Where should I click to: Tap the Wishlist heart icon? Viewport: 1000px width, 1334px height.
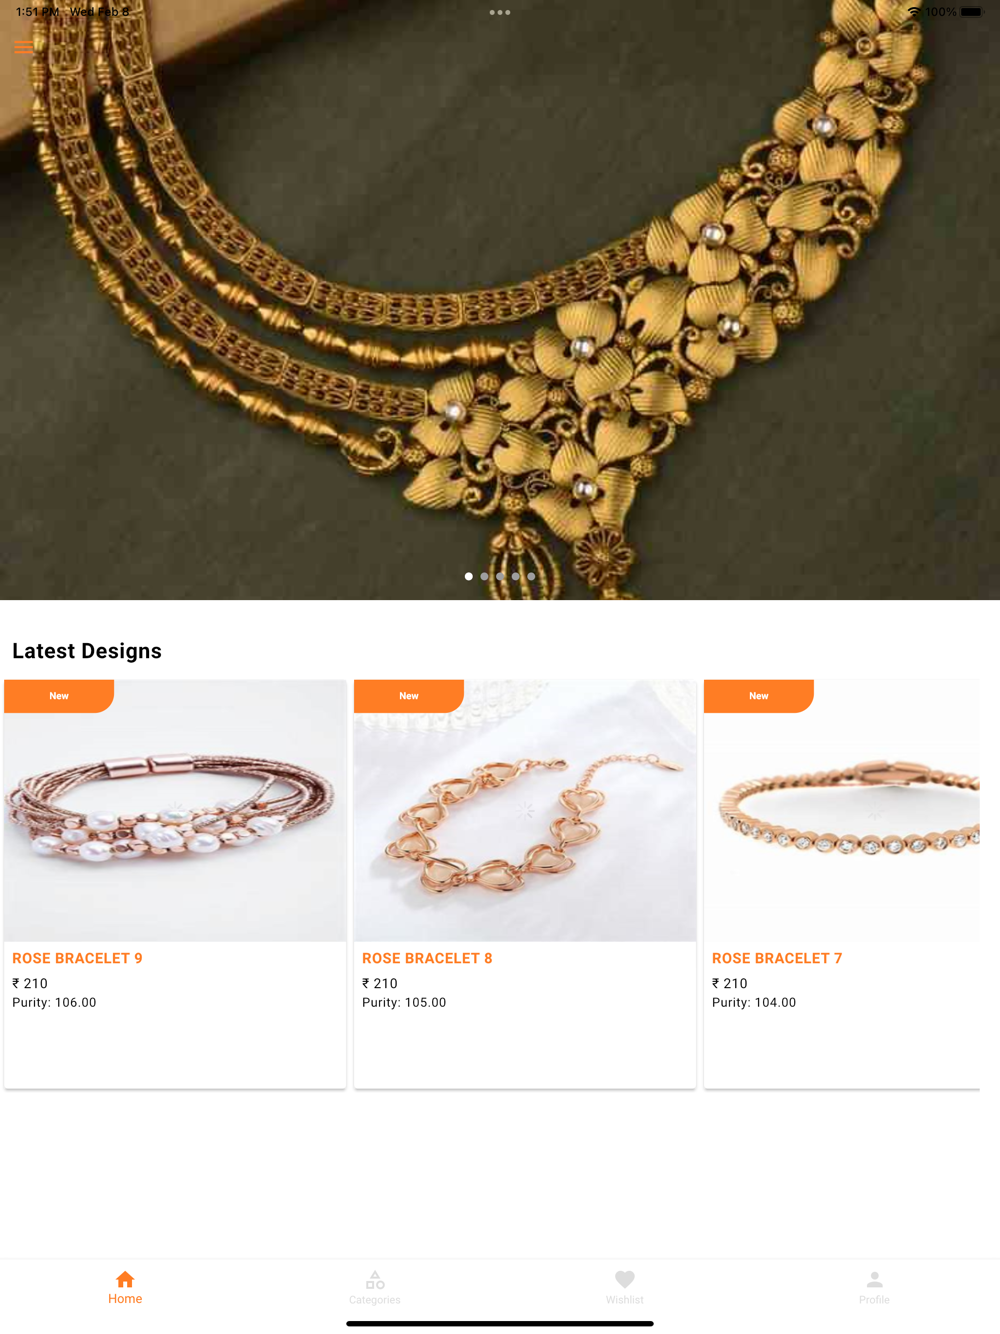pos(625,1279)
